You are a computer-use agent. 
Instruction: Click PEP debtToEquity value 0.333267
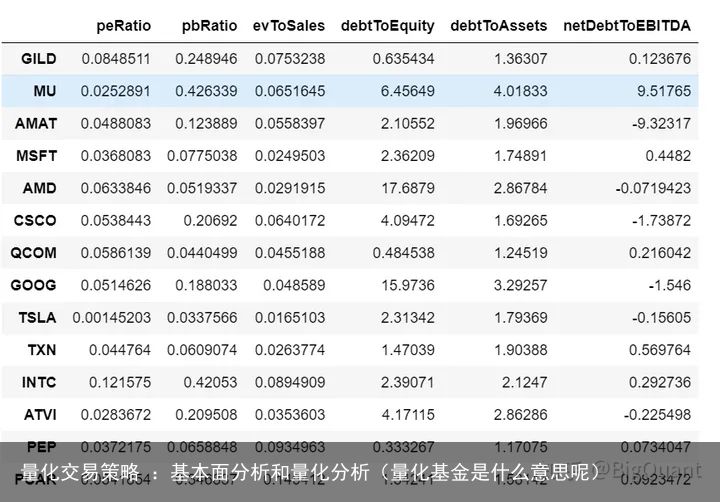(404, 447)
